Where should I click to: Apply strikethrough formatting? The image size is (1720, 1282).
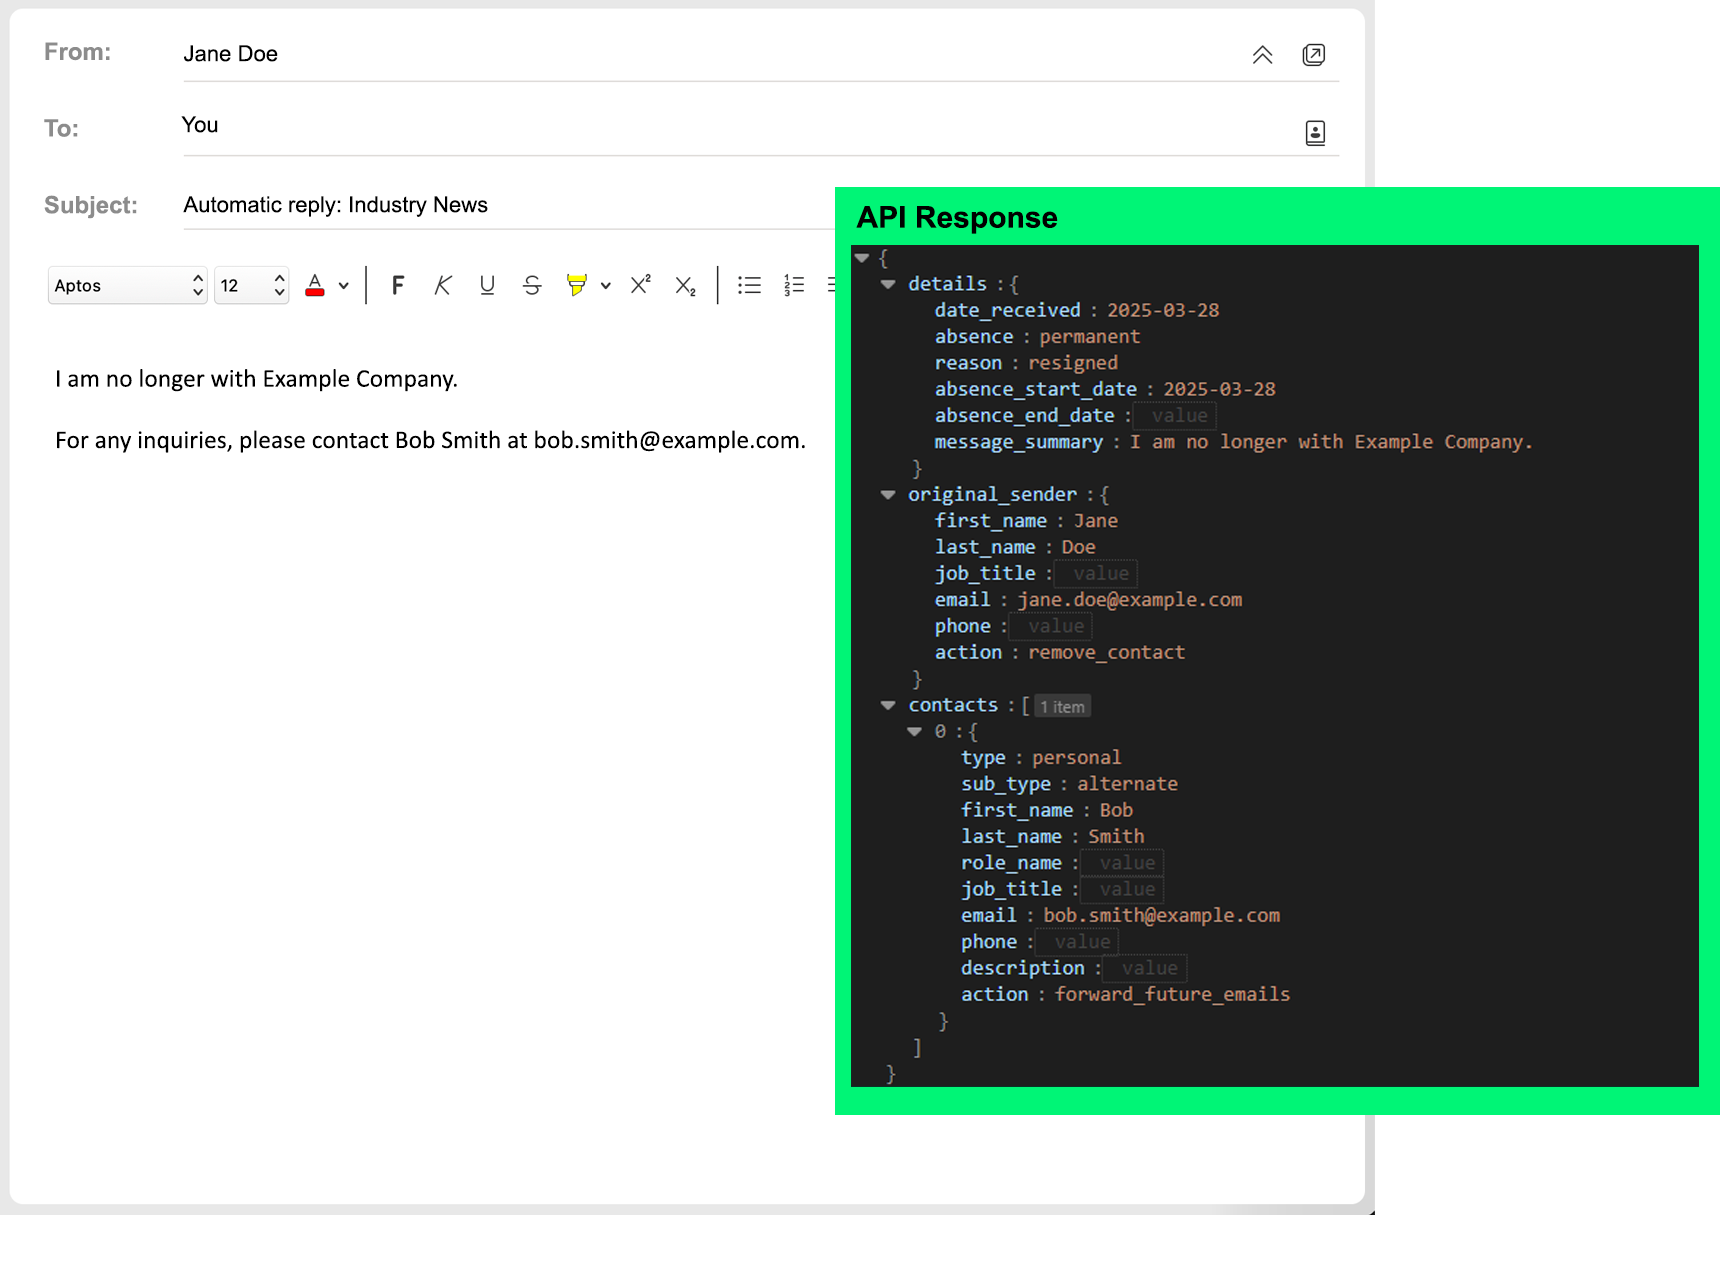pyautogui.click(x=532, y=286)
